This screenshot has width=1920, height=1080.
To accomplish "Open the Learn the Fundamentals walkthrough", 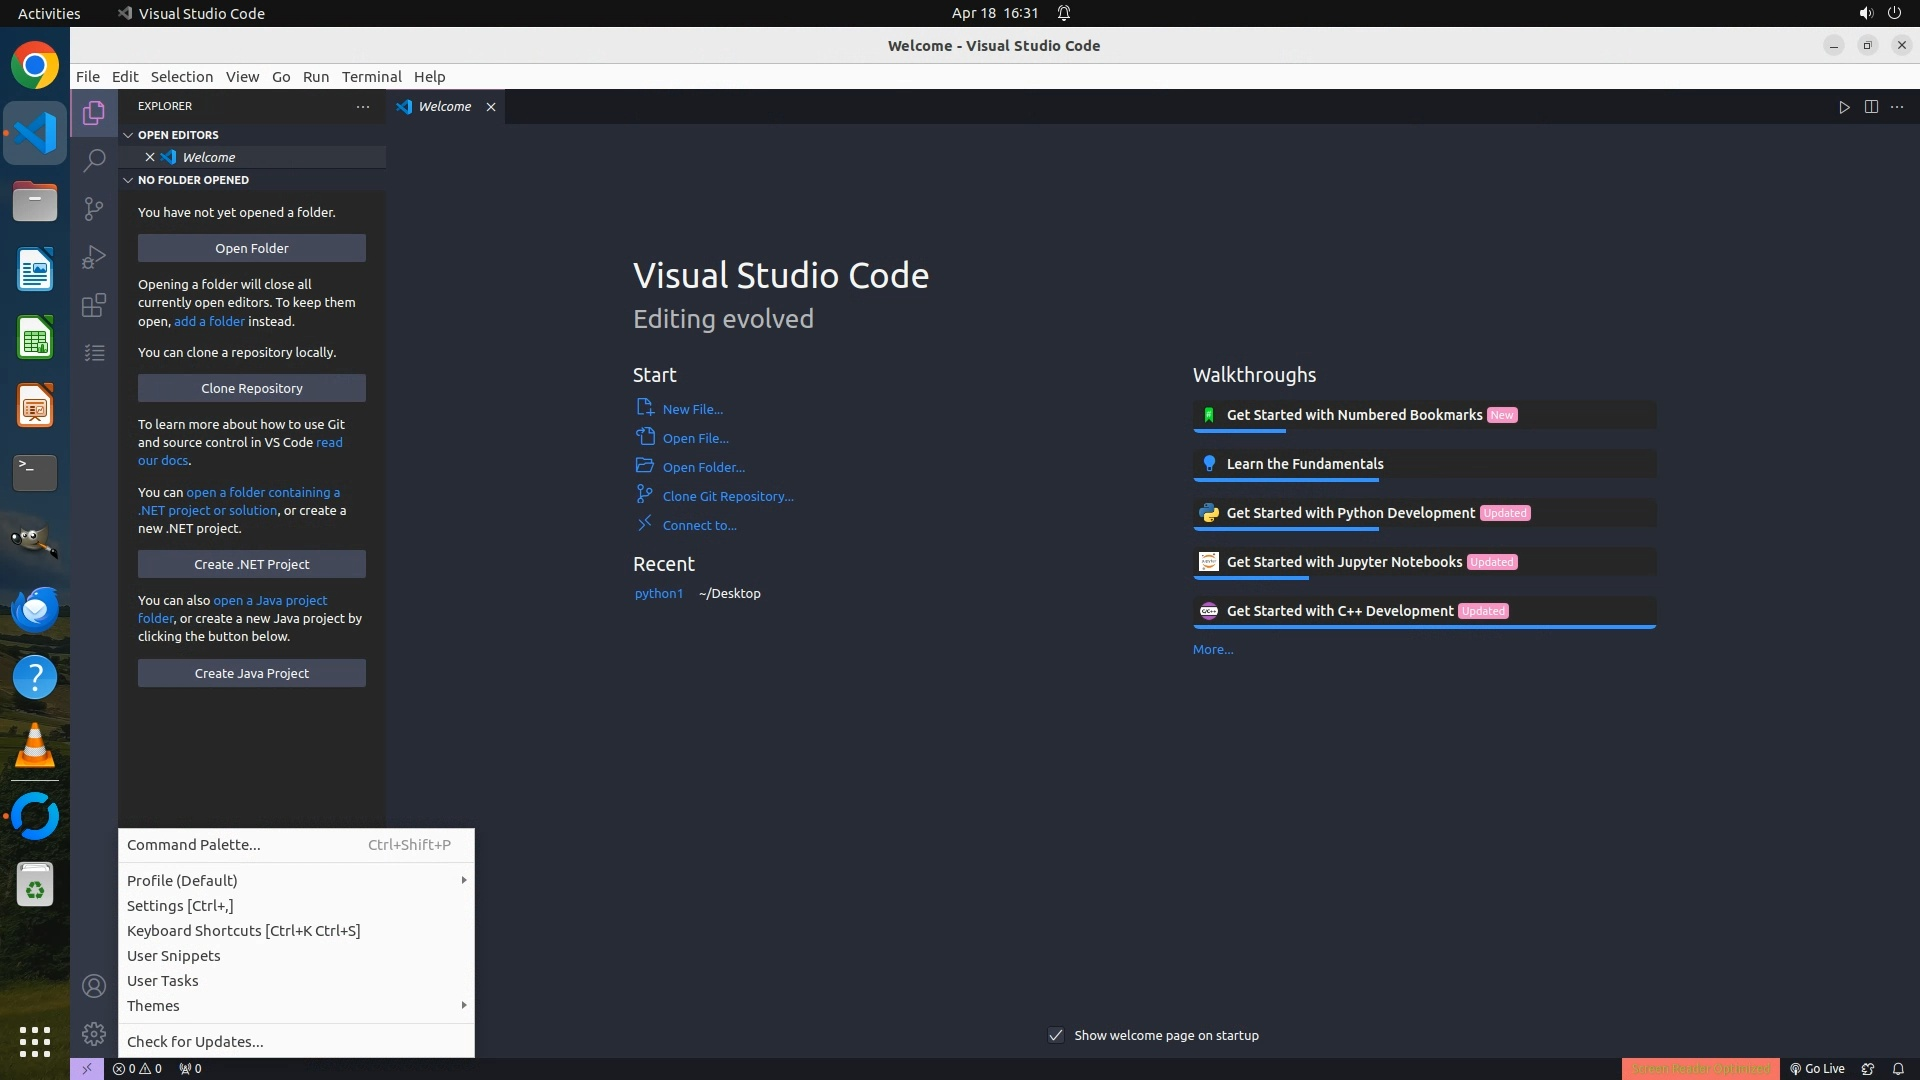I will click(1305, 464).
